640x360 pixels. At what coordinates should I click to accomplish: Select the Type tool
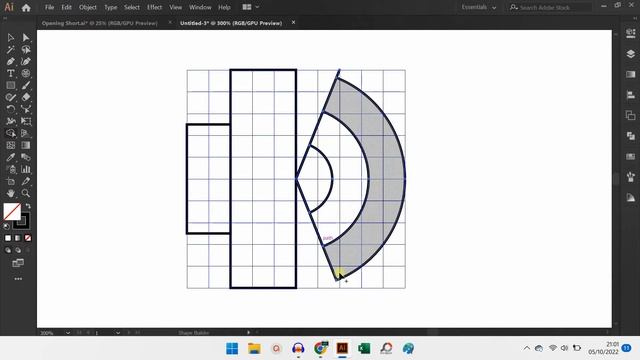click(11, 73)
